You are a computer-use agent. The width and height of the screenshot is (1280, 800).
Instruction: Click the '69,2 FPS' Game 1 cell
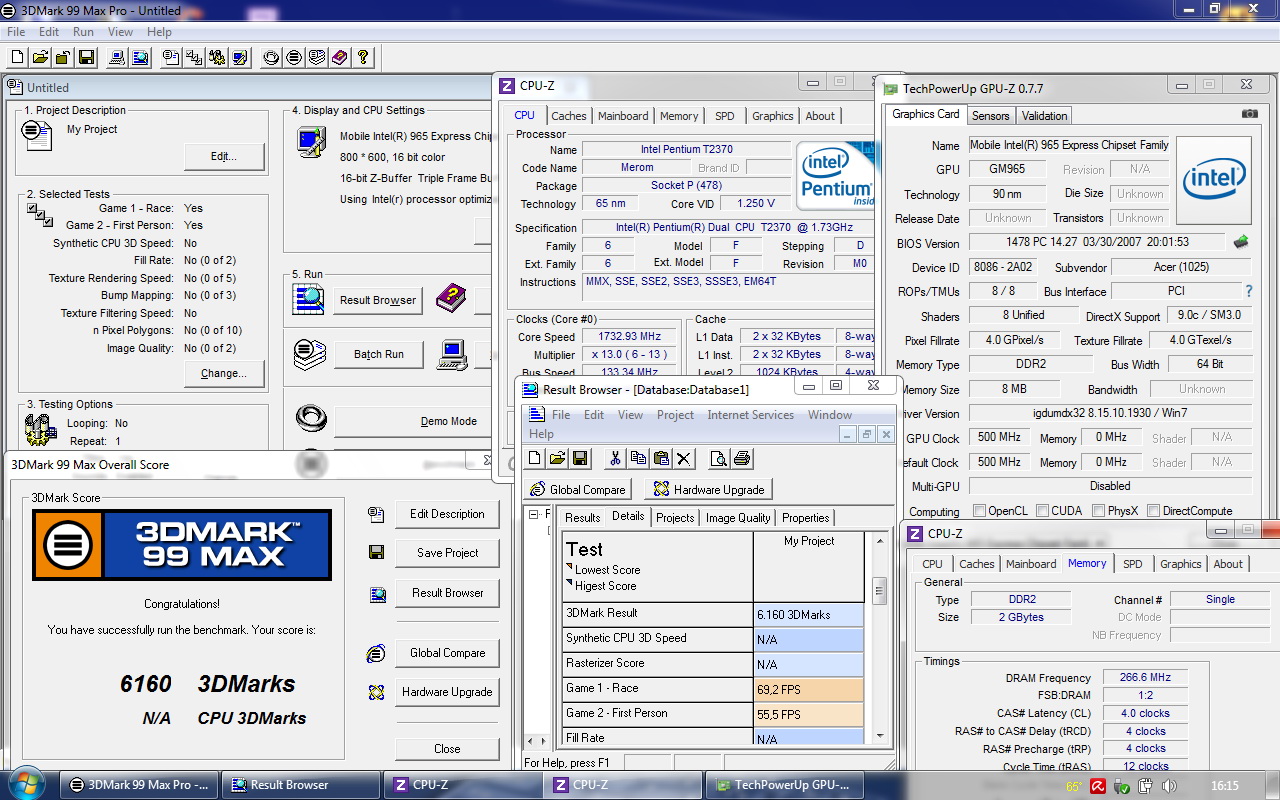(808, 690)
